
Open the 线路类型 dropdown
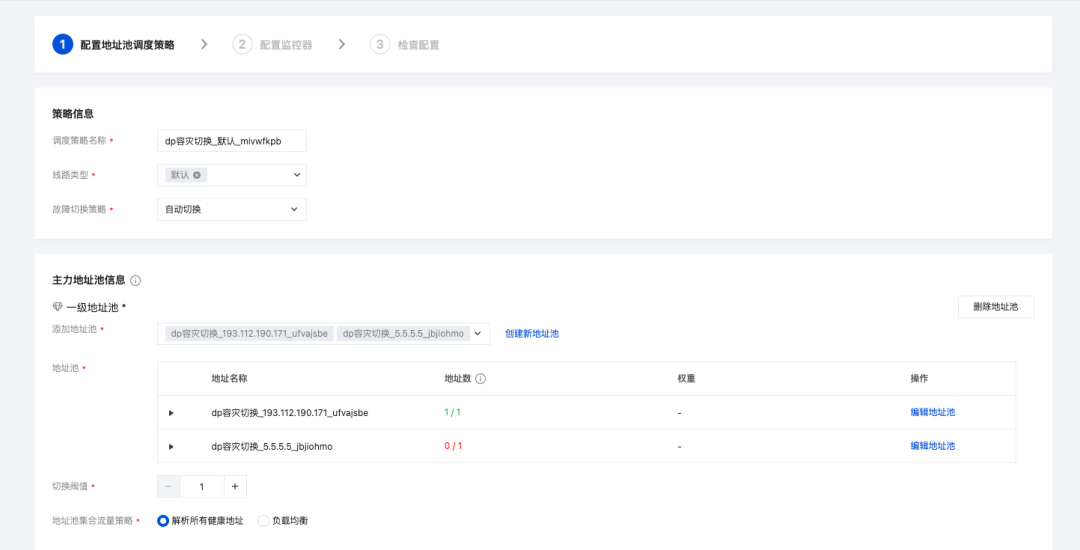231,175
